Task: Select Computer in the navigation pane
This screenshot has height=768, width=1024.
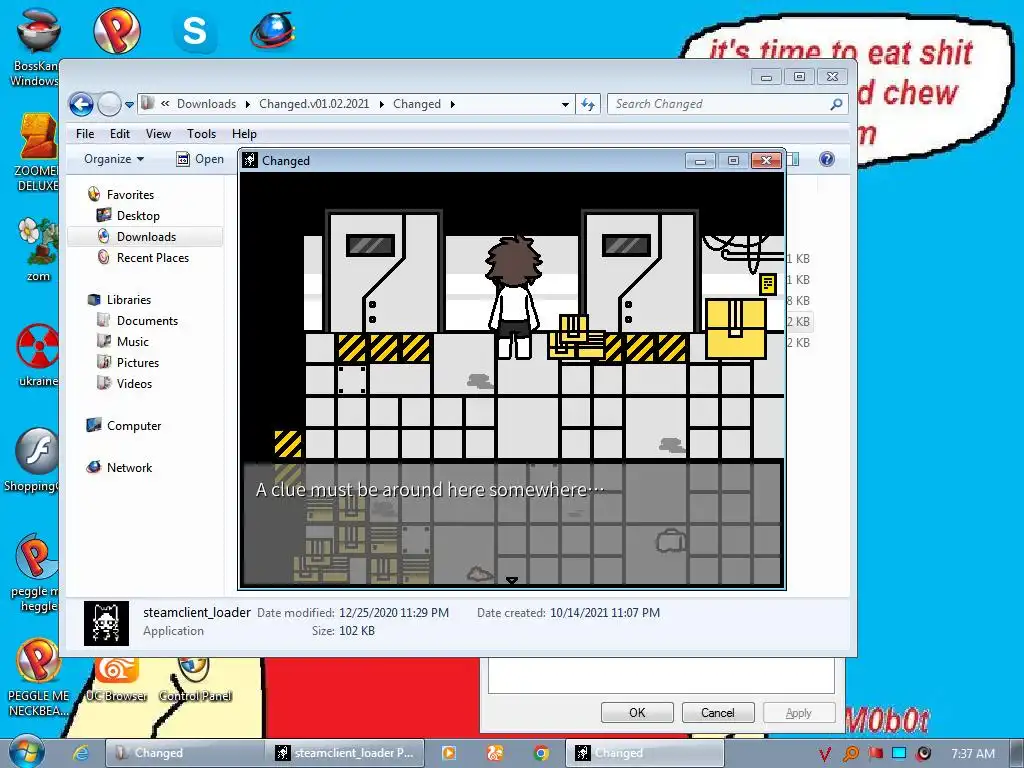Action: 133,426
